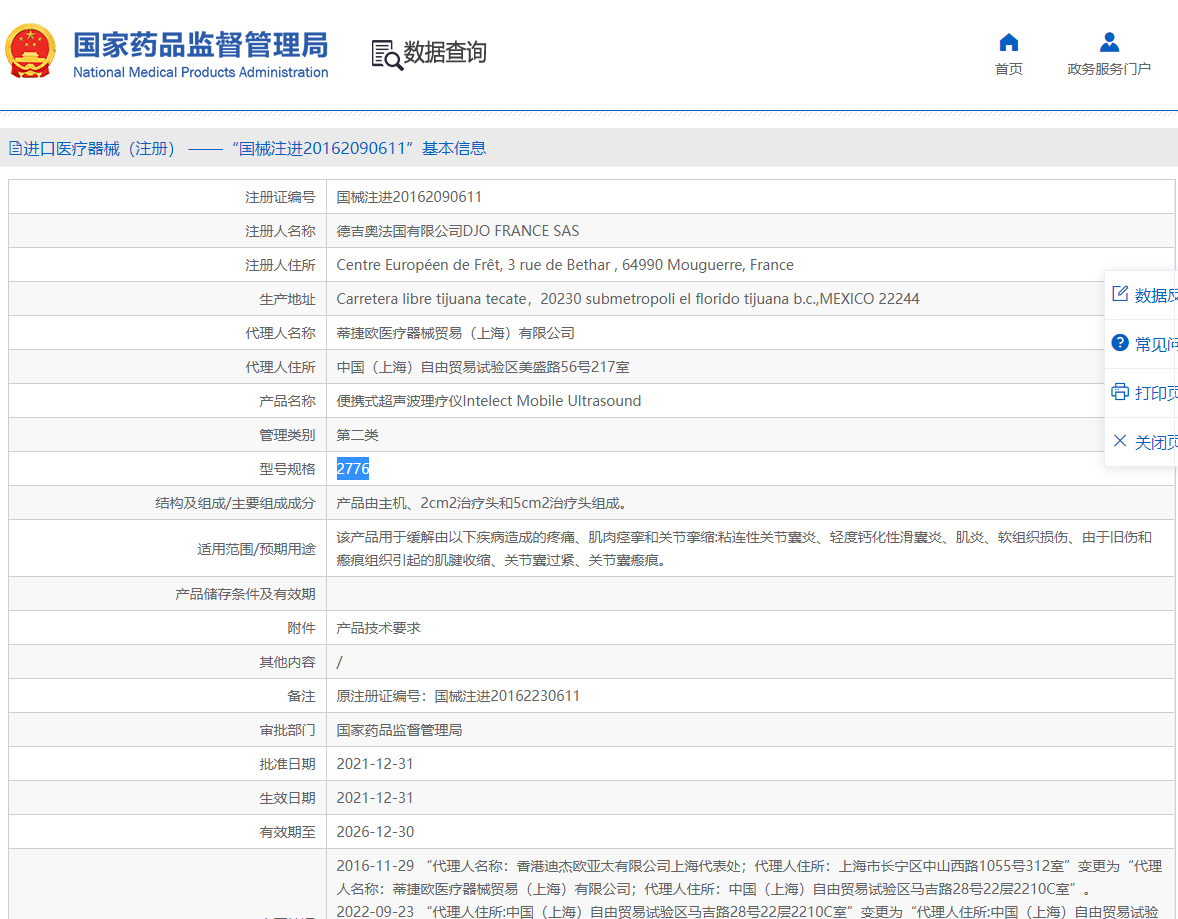Click the 产品名称 row label

point(287,401)
